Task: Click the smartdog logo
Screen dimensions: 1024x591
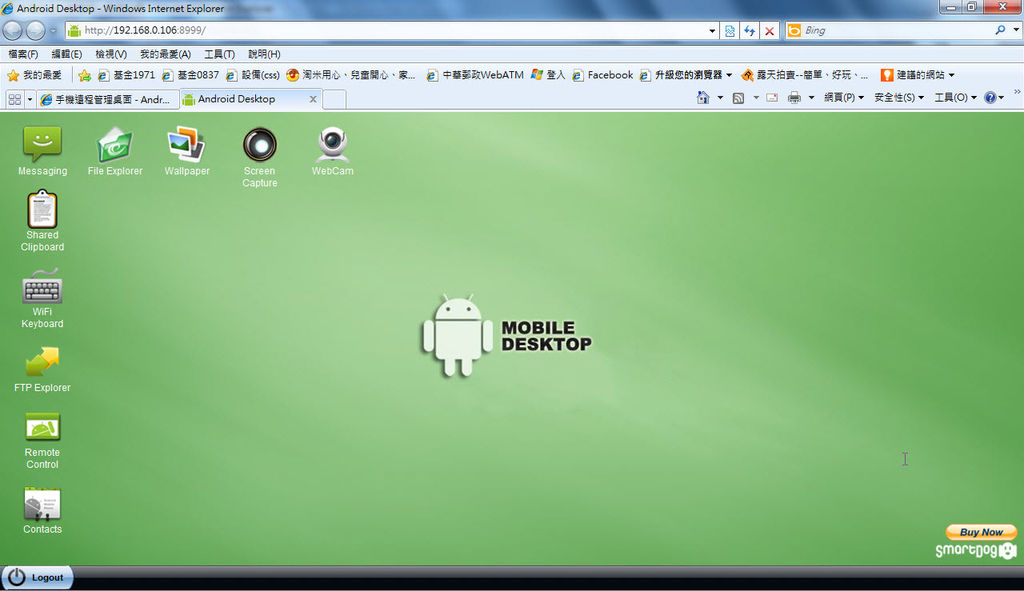Action: [976, 551]
